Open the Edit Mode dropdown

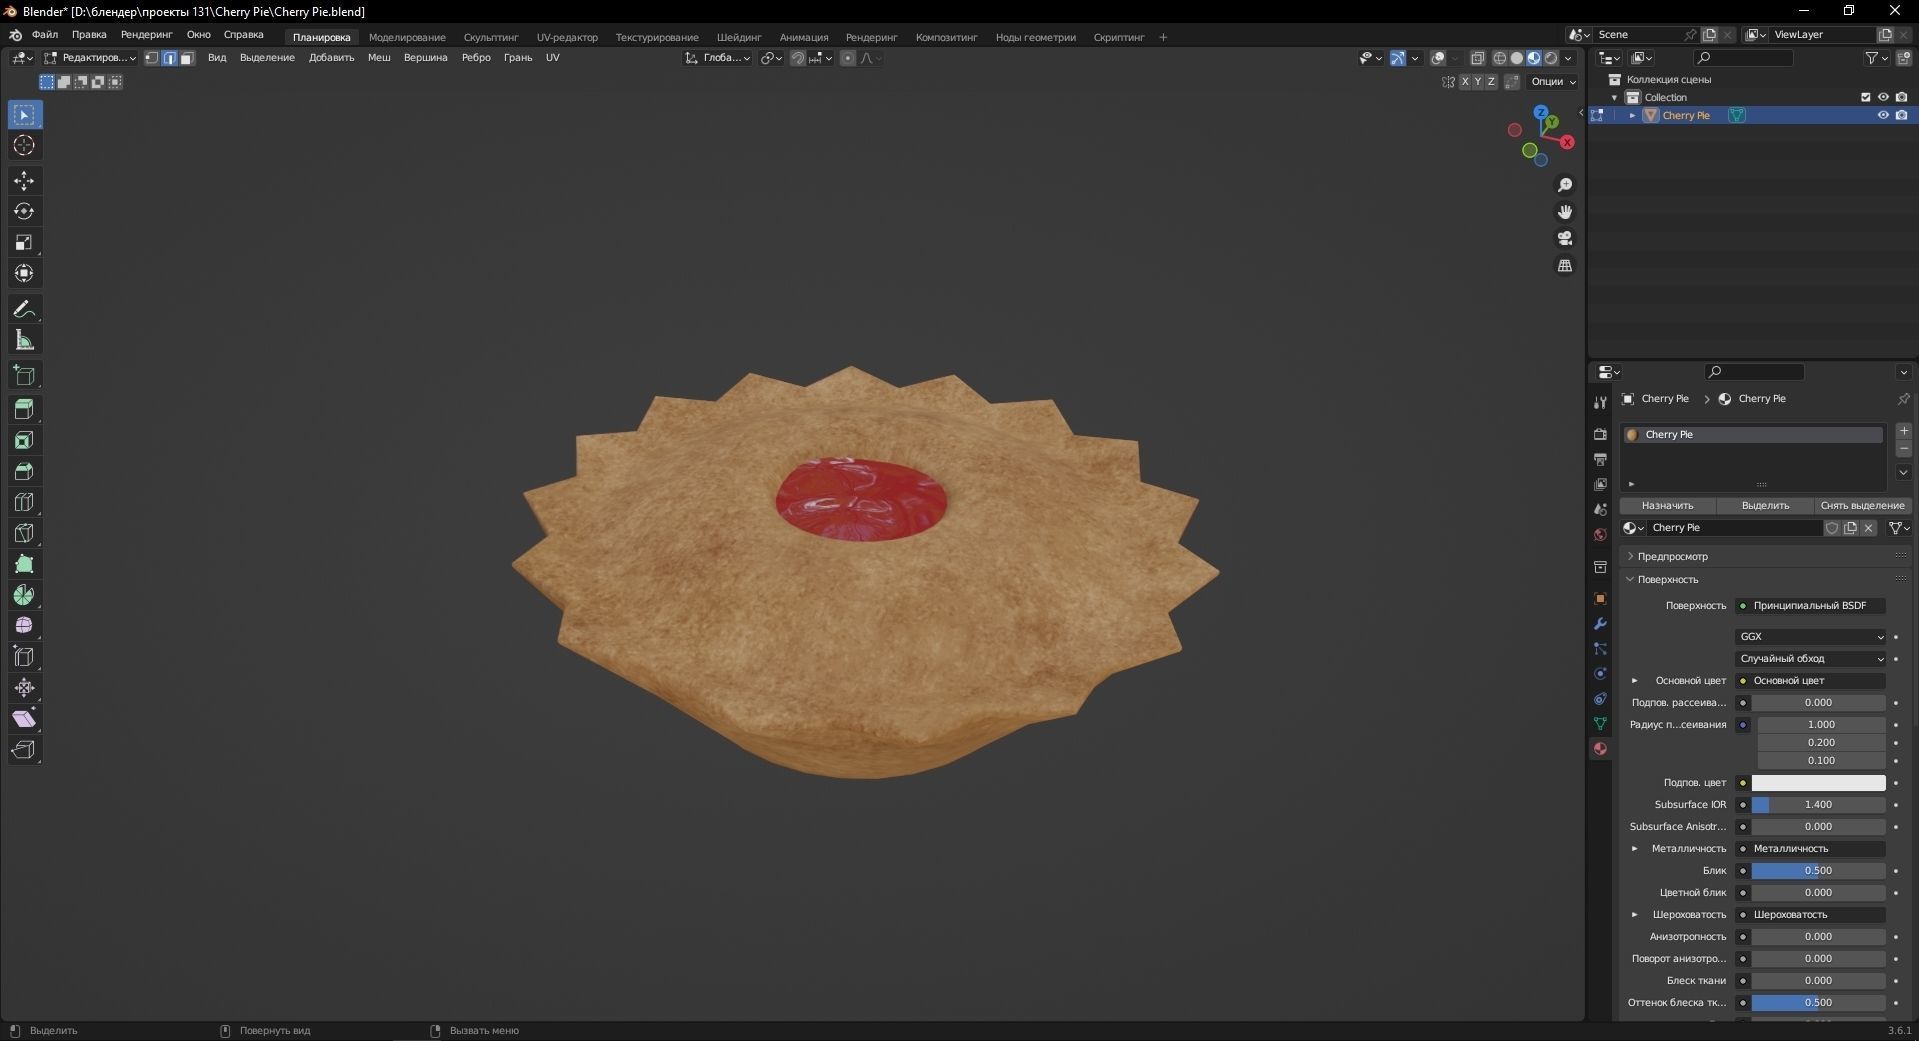tap(89, 58)
